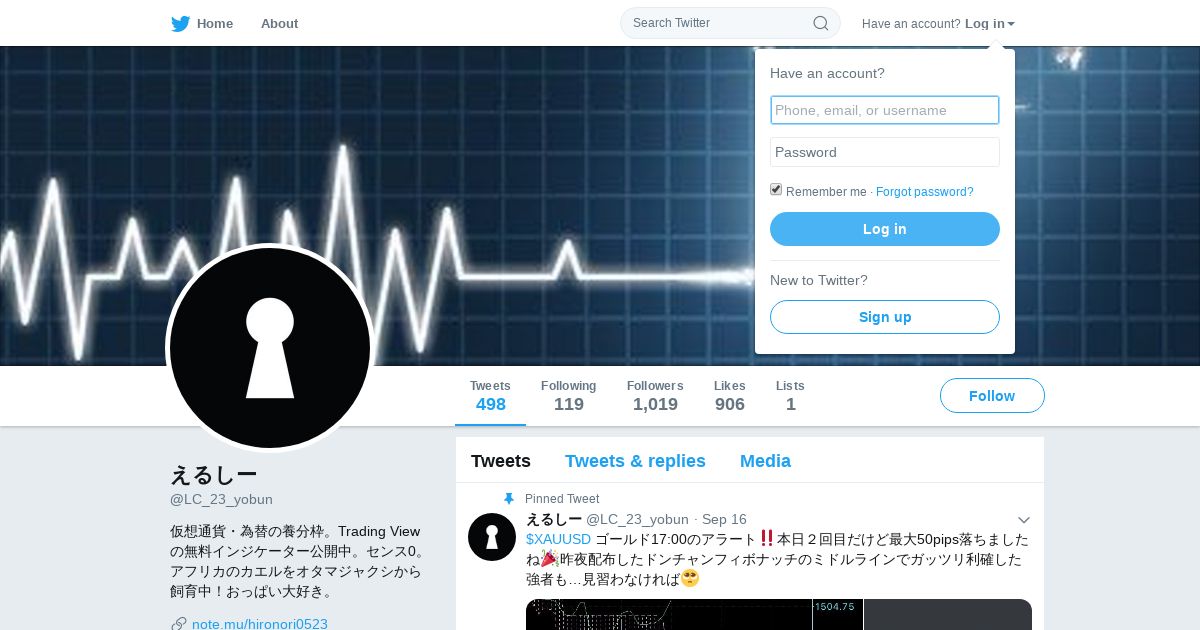Screen dimensions: 1200x630
Task: Open the keyhole profile picture
Action: (x=270, y=348)
